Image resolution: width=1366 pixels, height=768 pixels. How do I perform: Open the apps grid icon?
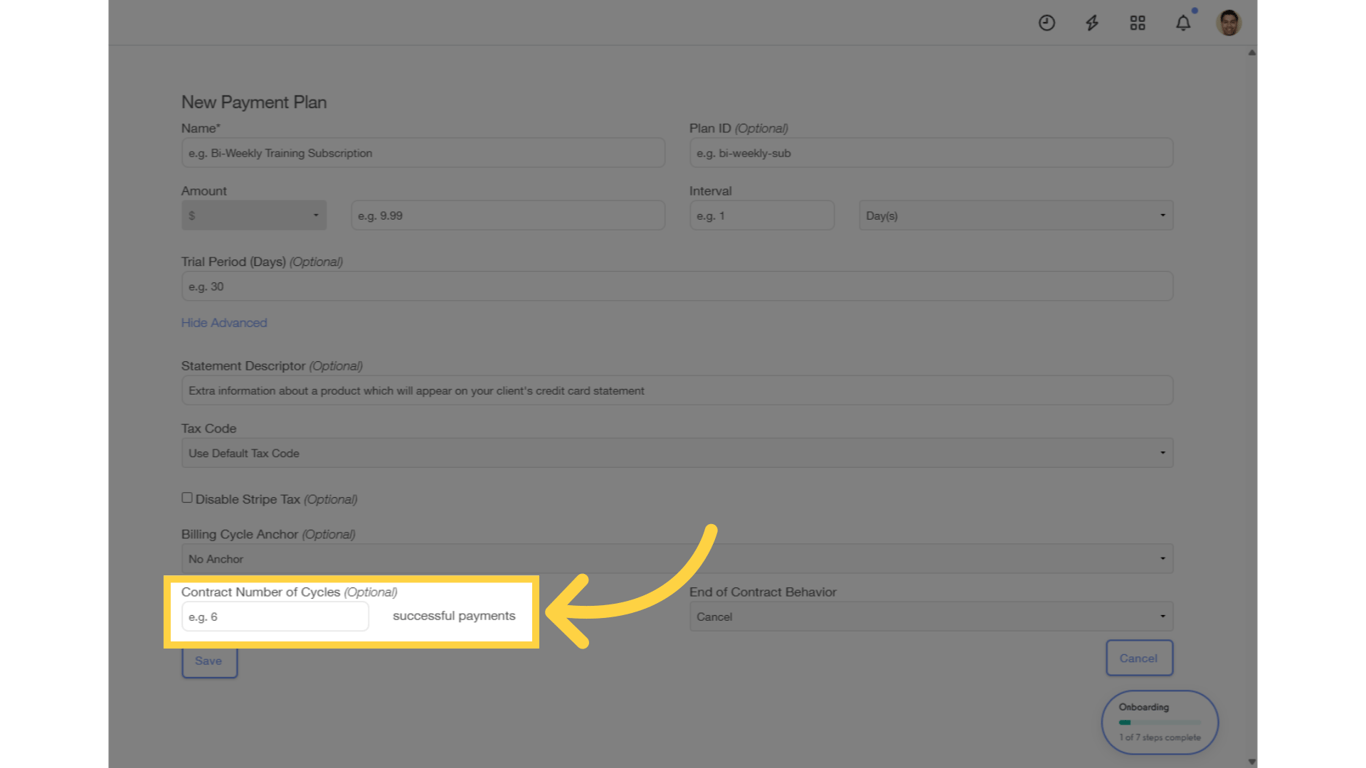(1137, 22)
